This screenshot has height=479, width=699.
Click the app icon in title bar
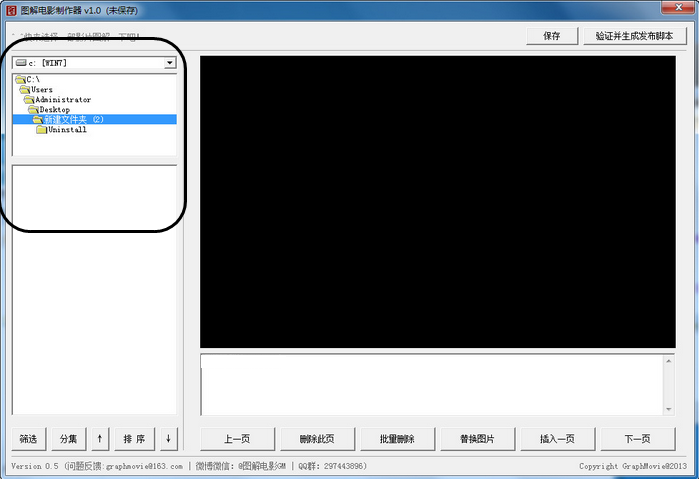point(12,10)
